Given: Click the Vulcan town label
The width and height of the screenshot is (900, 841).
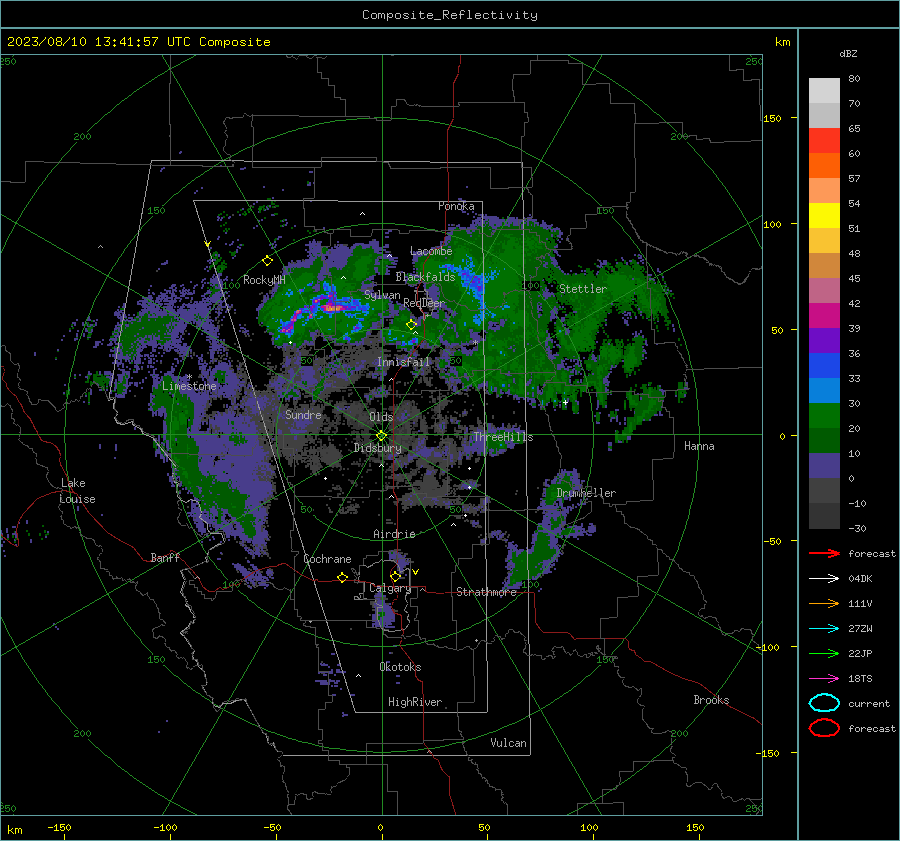Looking at the screenshot, I should pos(508,743).
